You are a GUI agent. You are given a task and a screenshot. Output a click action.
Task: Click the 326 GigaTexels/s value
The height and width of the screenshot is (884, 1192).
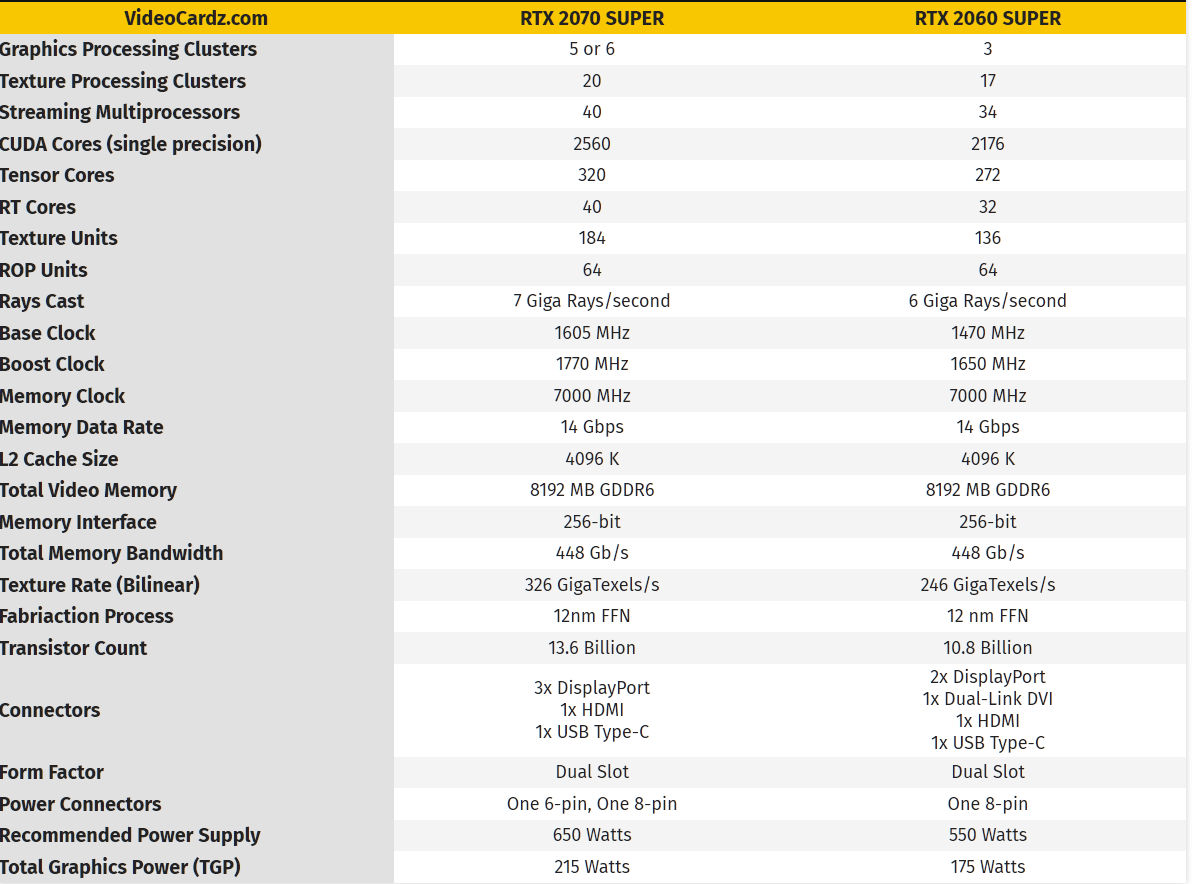(592, 585)
